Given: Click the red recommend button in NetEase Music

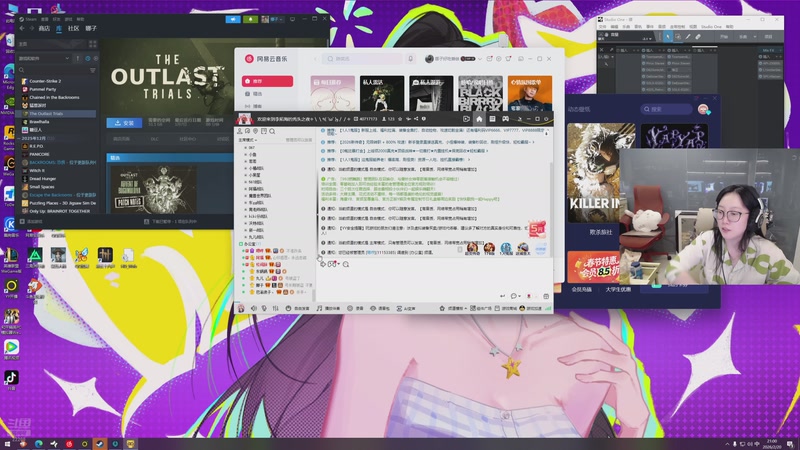Looking at the screenshot, I should [267, 81].
